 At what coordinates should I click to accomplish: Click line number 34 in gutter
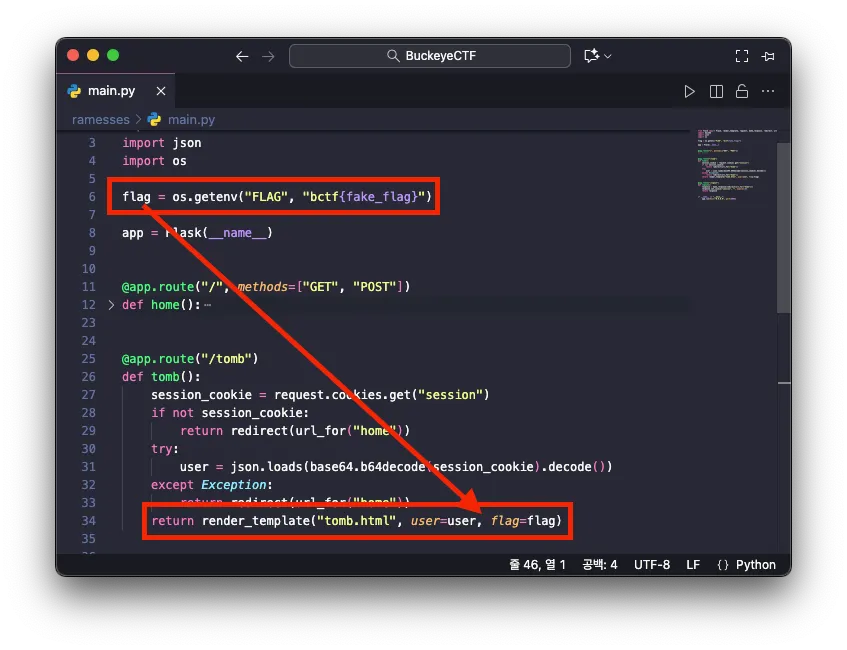[x=89, y=521]
